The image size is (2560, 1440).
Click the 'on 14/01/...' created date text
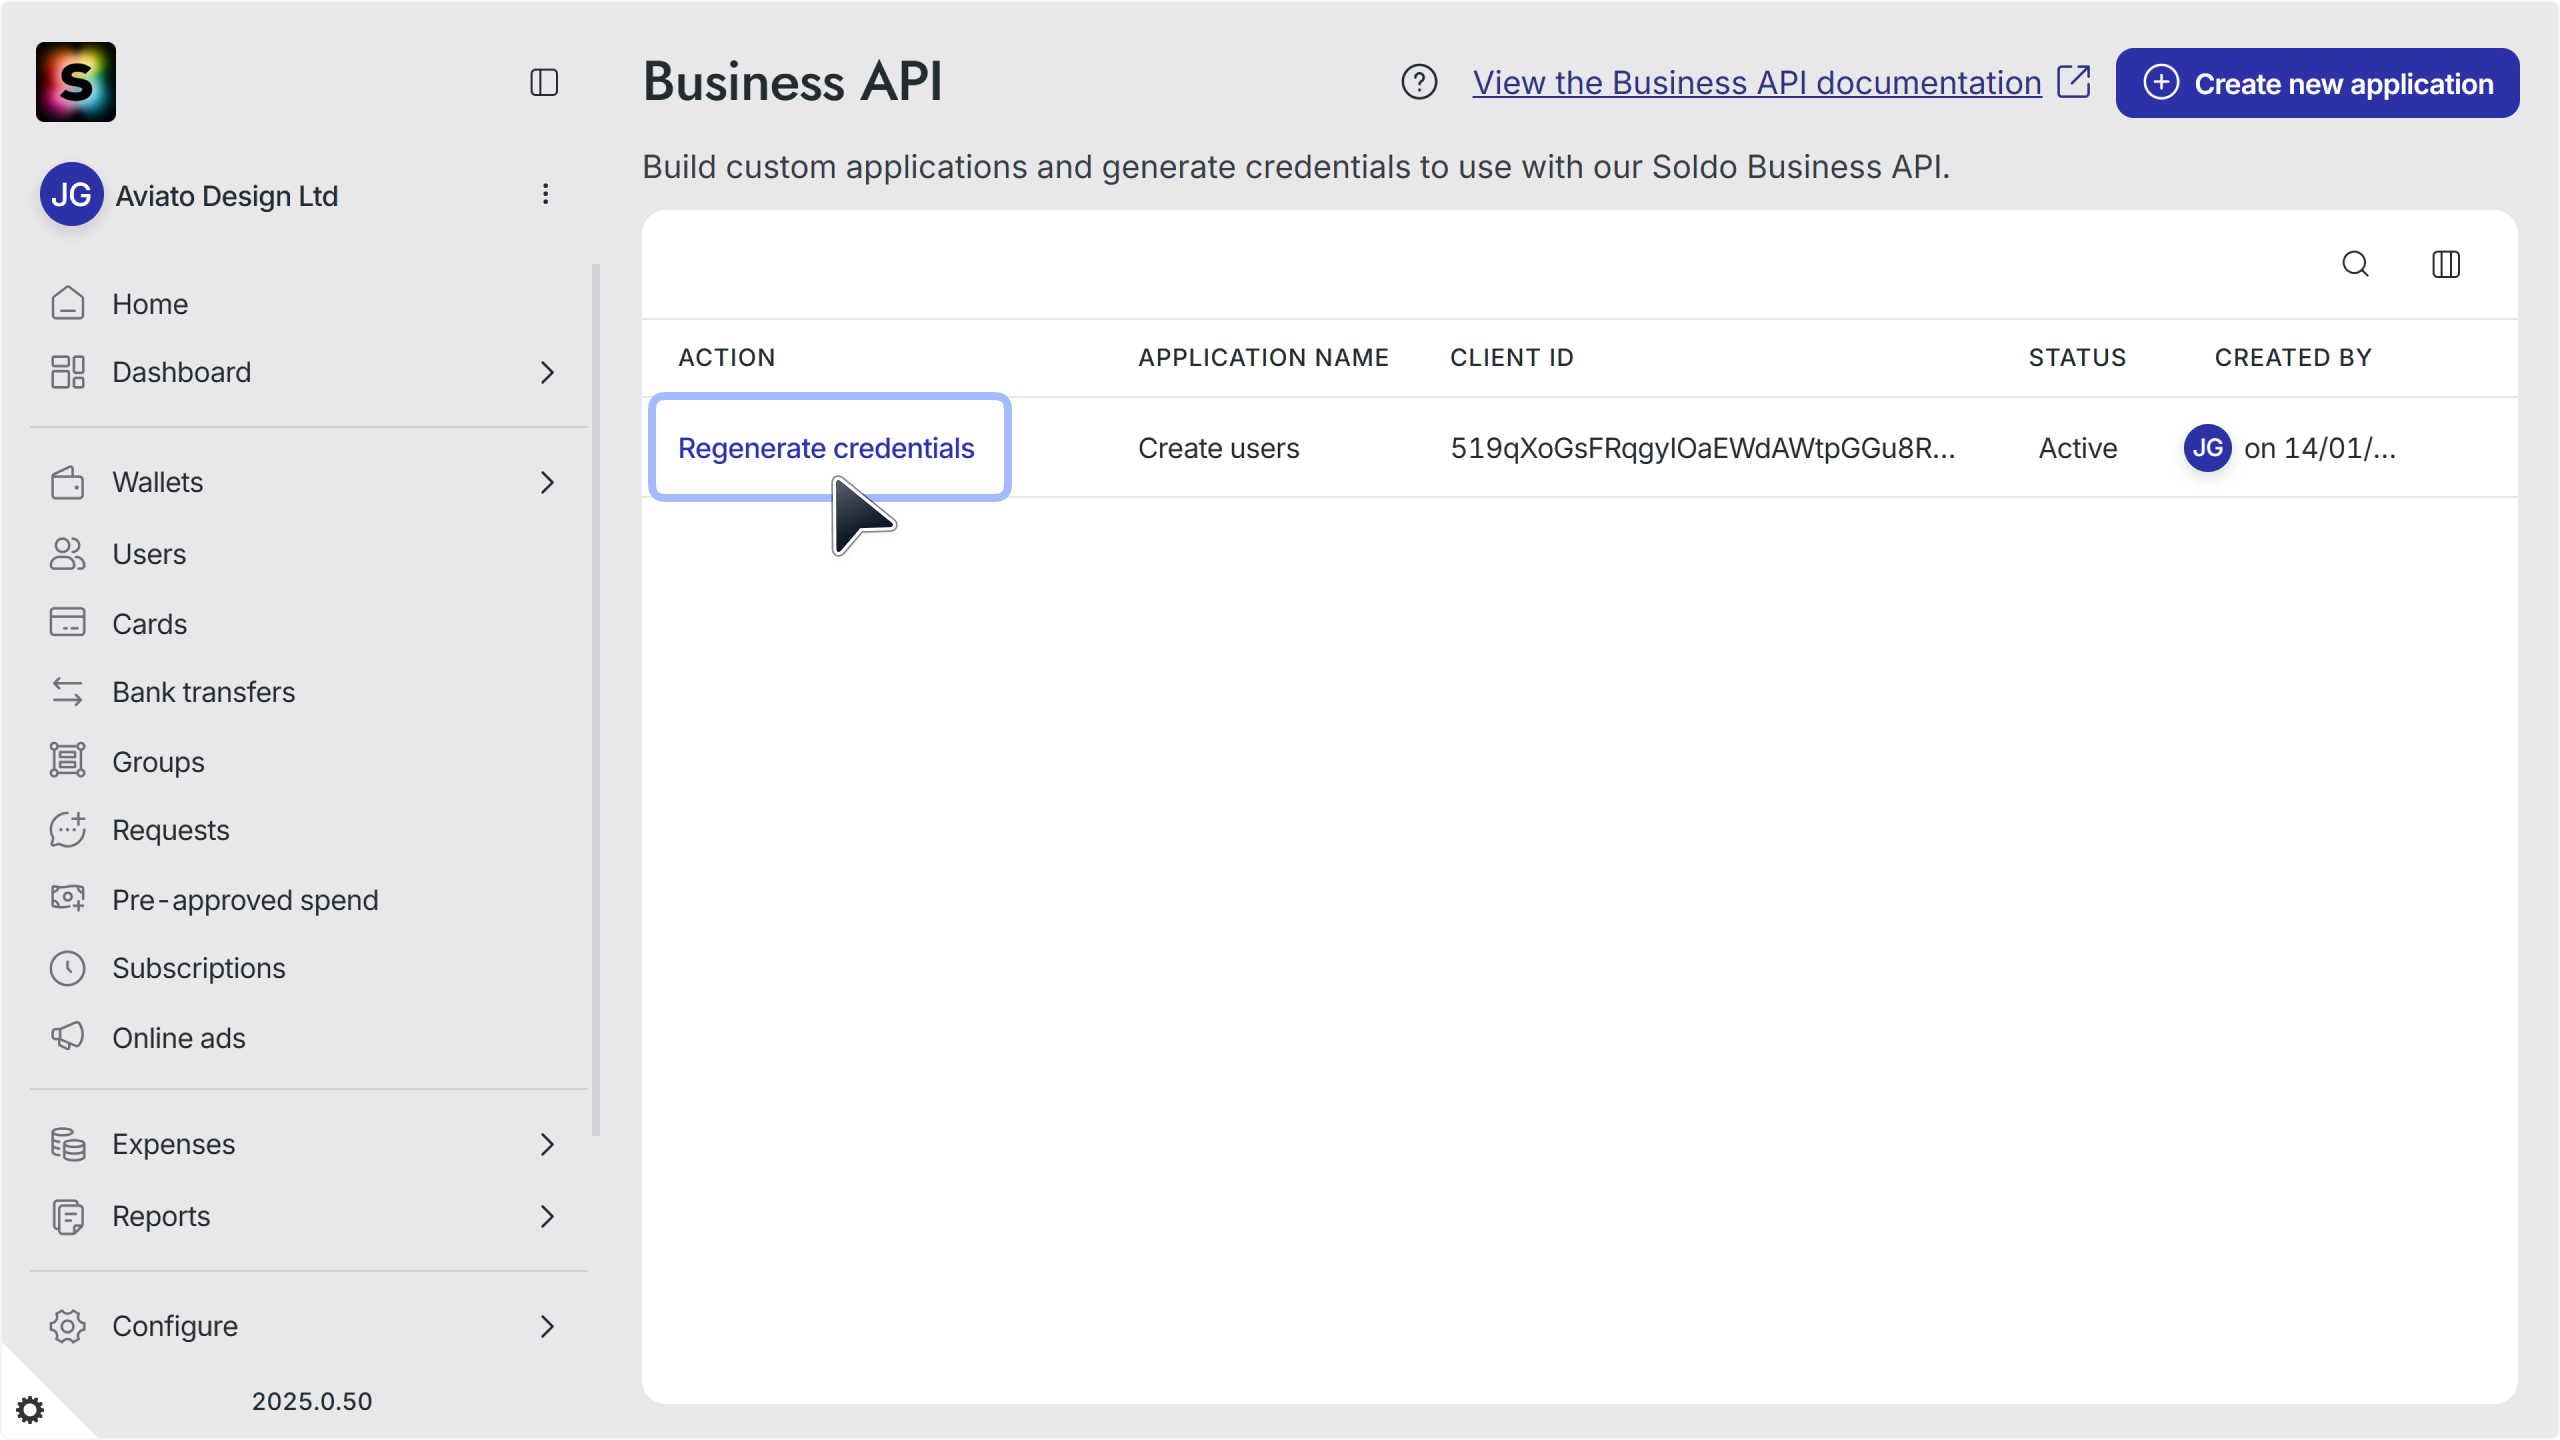[x=2320, y=448]
